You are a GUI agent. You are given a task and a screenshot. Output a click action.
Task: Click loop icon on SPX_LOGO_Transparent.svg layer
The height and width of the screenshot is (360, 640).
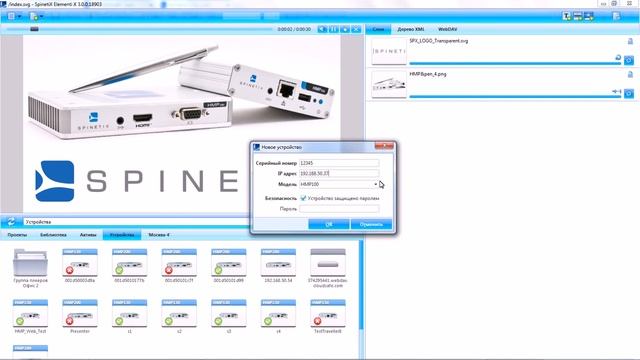618,58
